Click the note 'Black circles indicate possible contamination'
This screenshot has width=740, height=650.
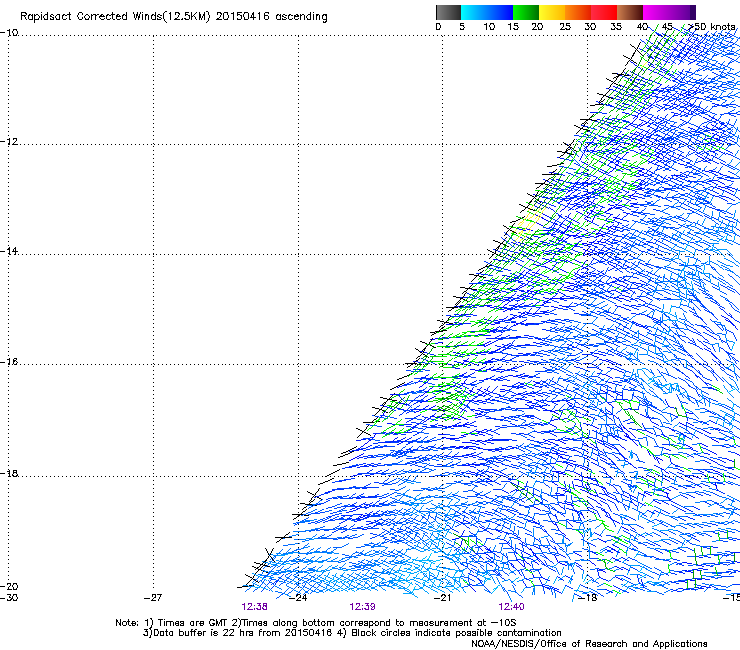(456, 633)
